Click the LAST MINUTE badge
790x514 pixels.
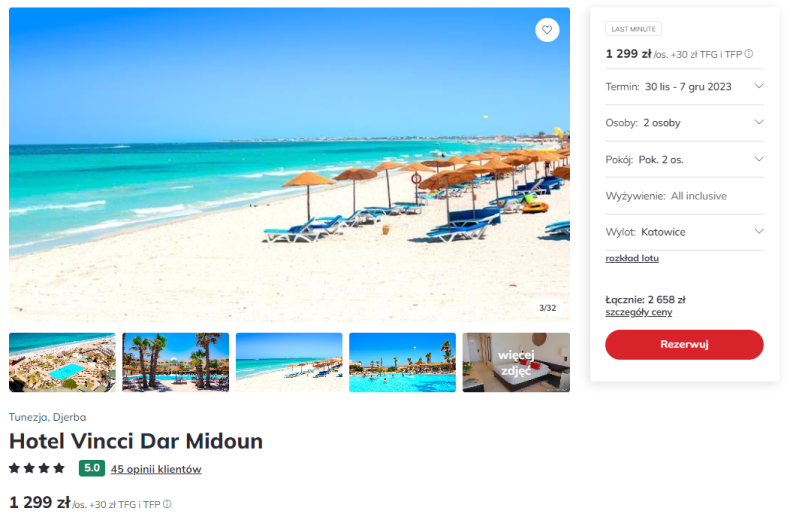pyautogui.click(x=633, y=29)
